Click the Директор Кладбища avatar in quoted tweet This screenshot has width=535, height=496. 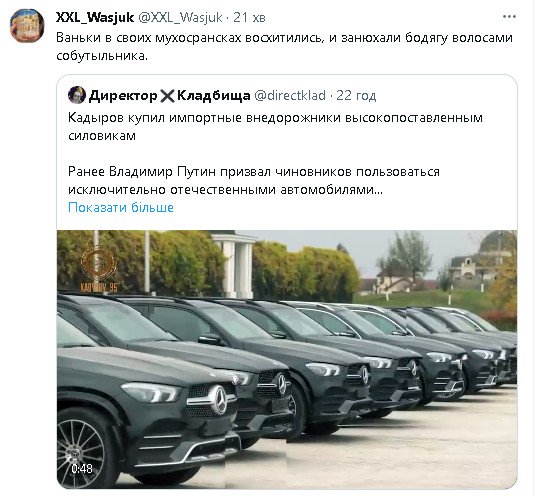tap(77, 95)
